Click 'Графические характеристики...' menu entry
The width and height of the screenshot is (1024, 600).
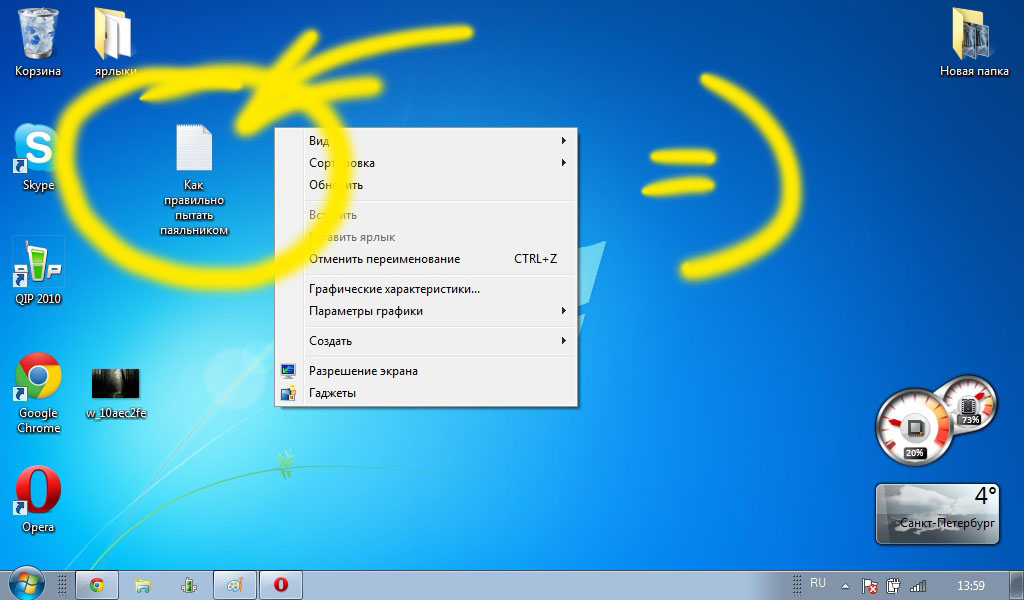click(394, 289)
